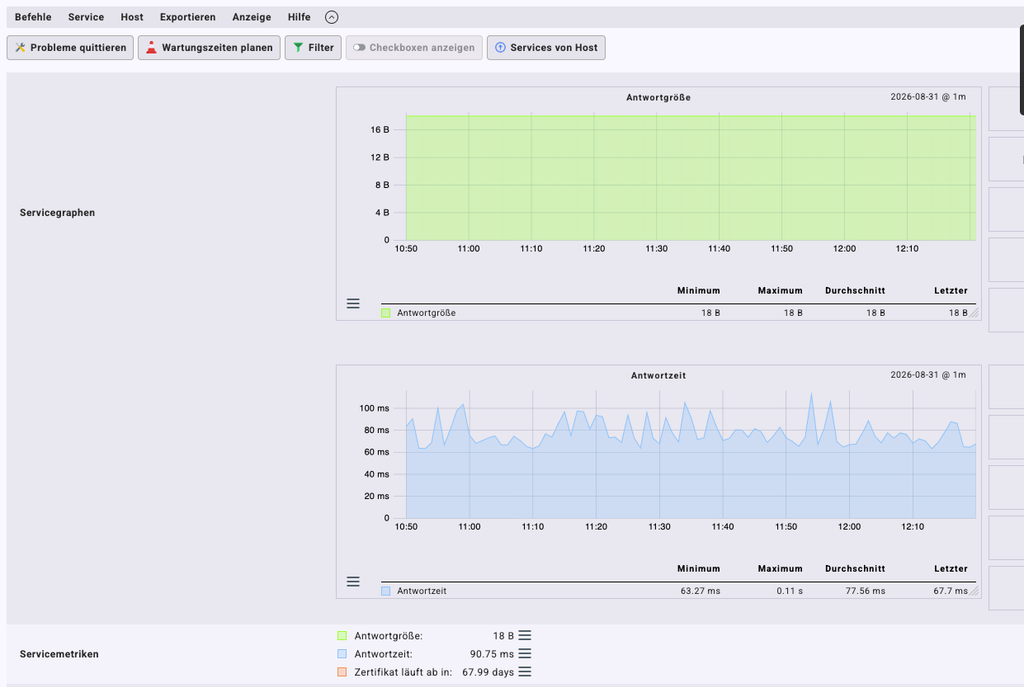Click the Antwortzeit graph date 2026-08-31 @ 1m

point(928,375)
